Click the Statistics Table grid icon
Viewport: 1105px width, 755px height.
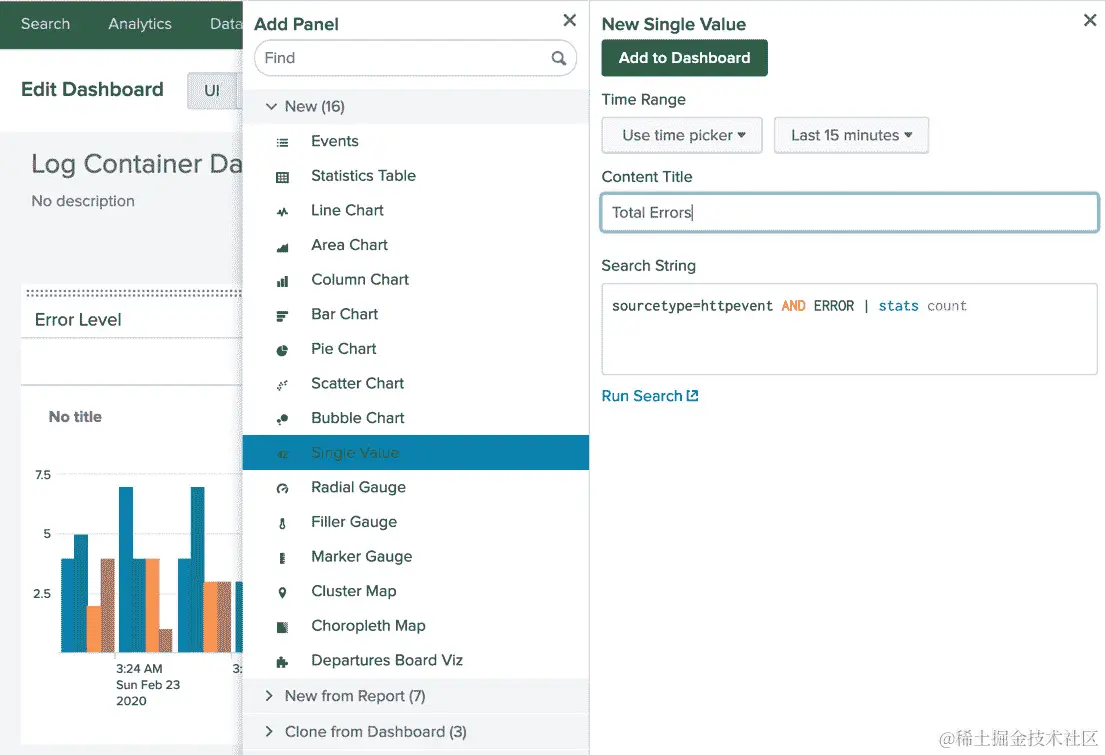pyautogui.click(x=283, y=177)
